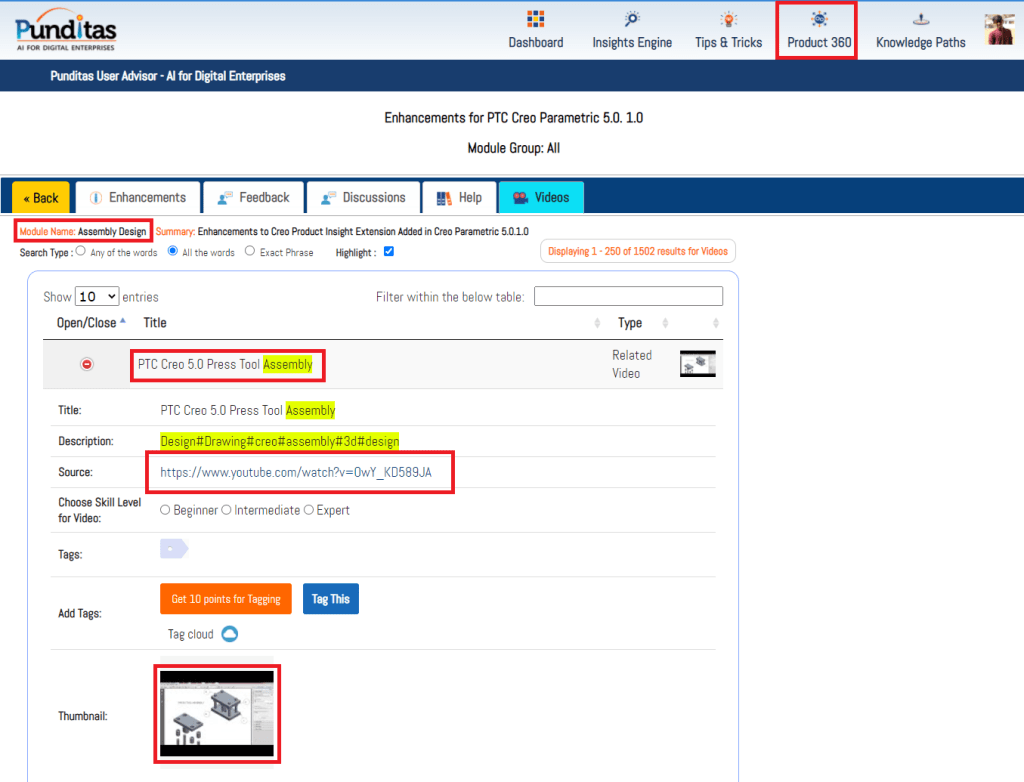Open Knowledge Paths icon

point(920,20)
